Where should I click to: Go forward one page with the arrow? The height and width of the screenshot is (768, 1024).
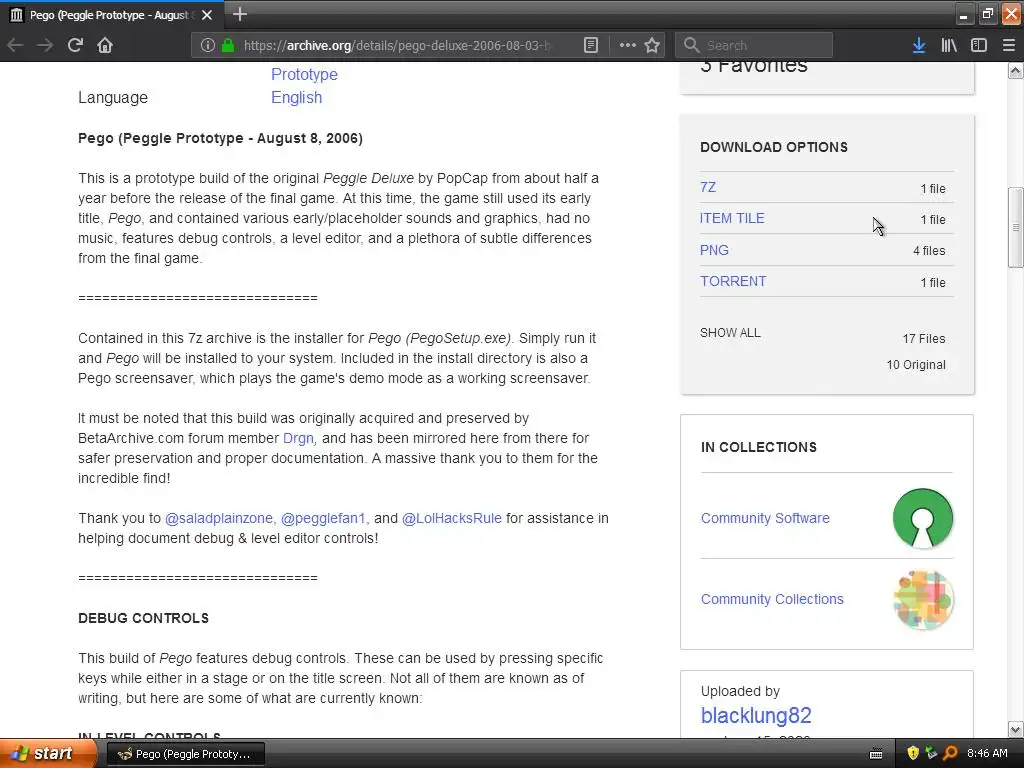point(44,45)
